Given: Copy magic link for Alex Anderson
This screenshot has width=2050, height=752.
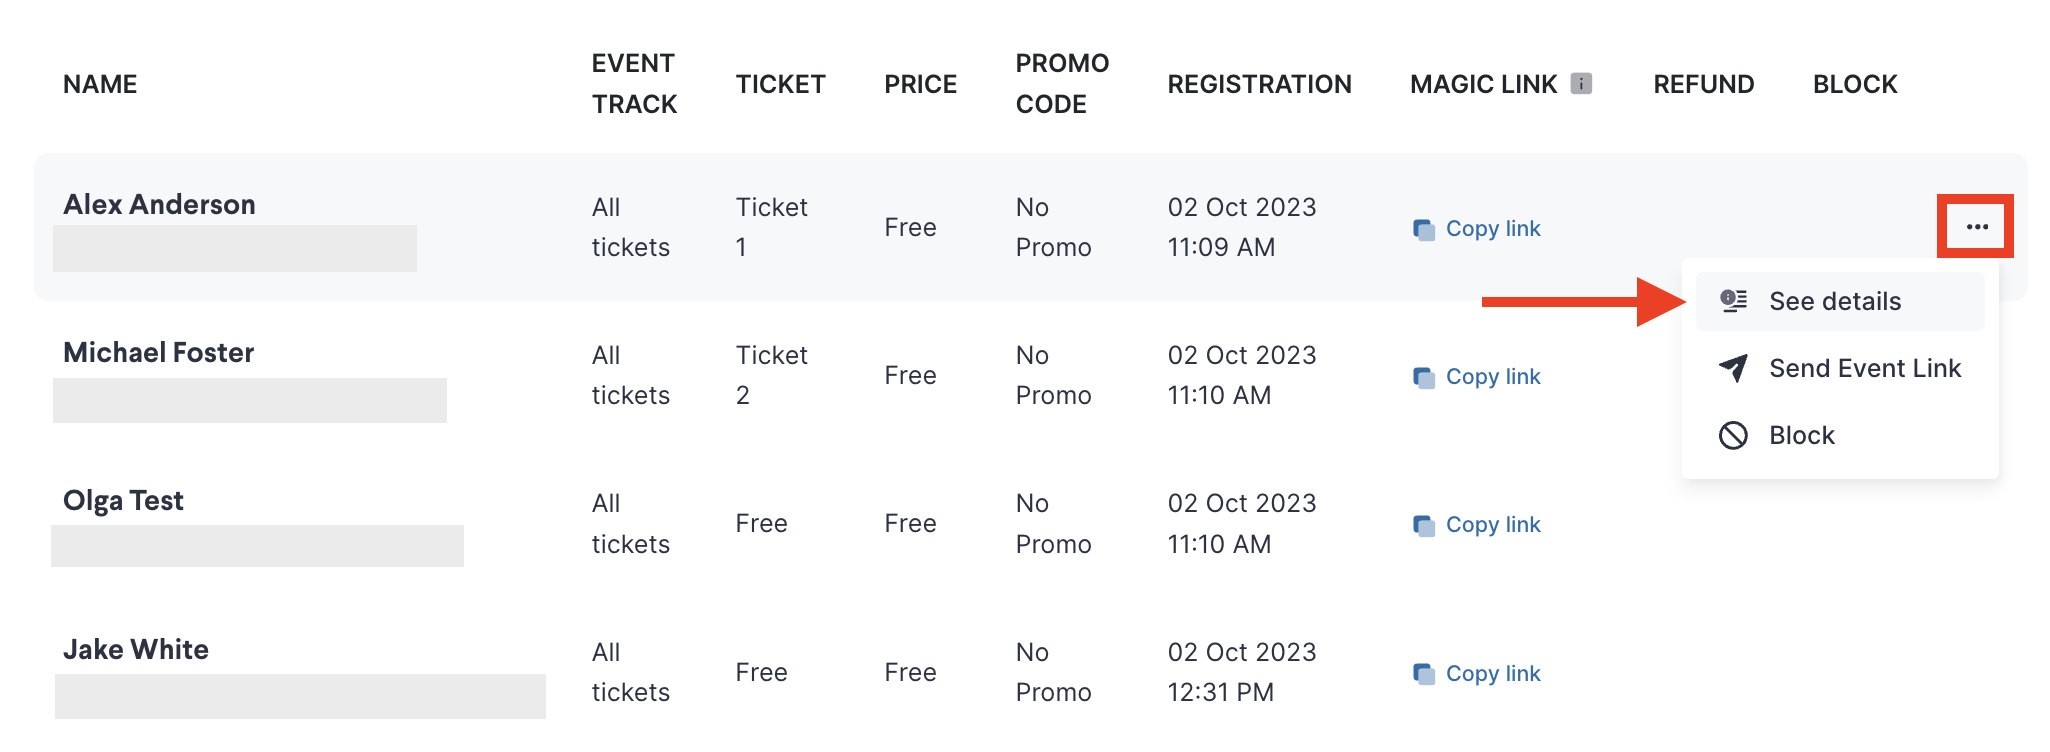Looking at the screenshot, I should [x=1476, y=229].
